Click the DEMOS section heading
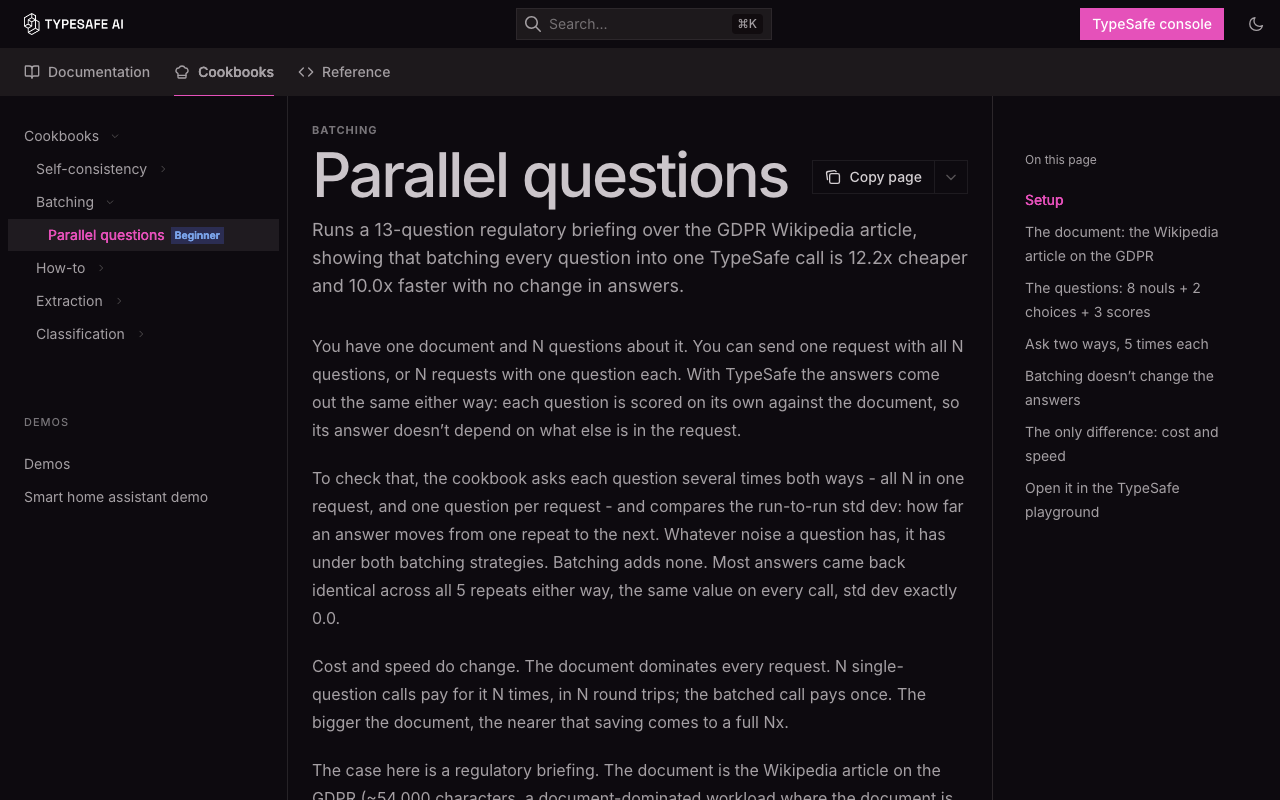The width and height of the screenshot is (1280, 800). point(46,422)
